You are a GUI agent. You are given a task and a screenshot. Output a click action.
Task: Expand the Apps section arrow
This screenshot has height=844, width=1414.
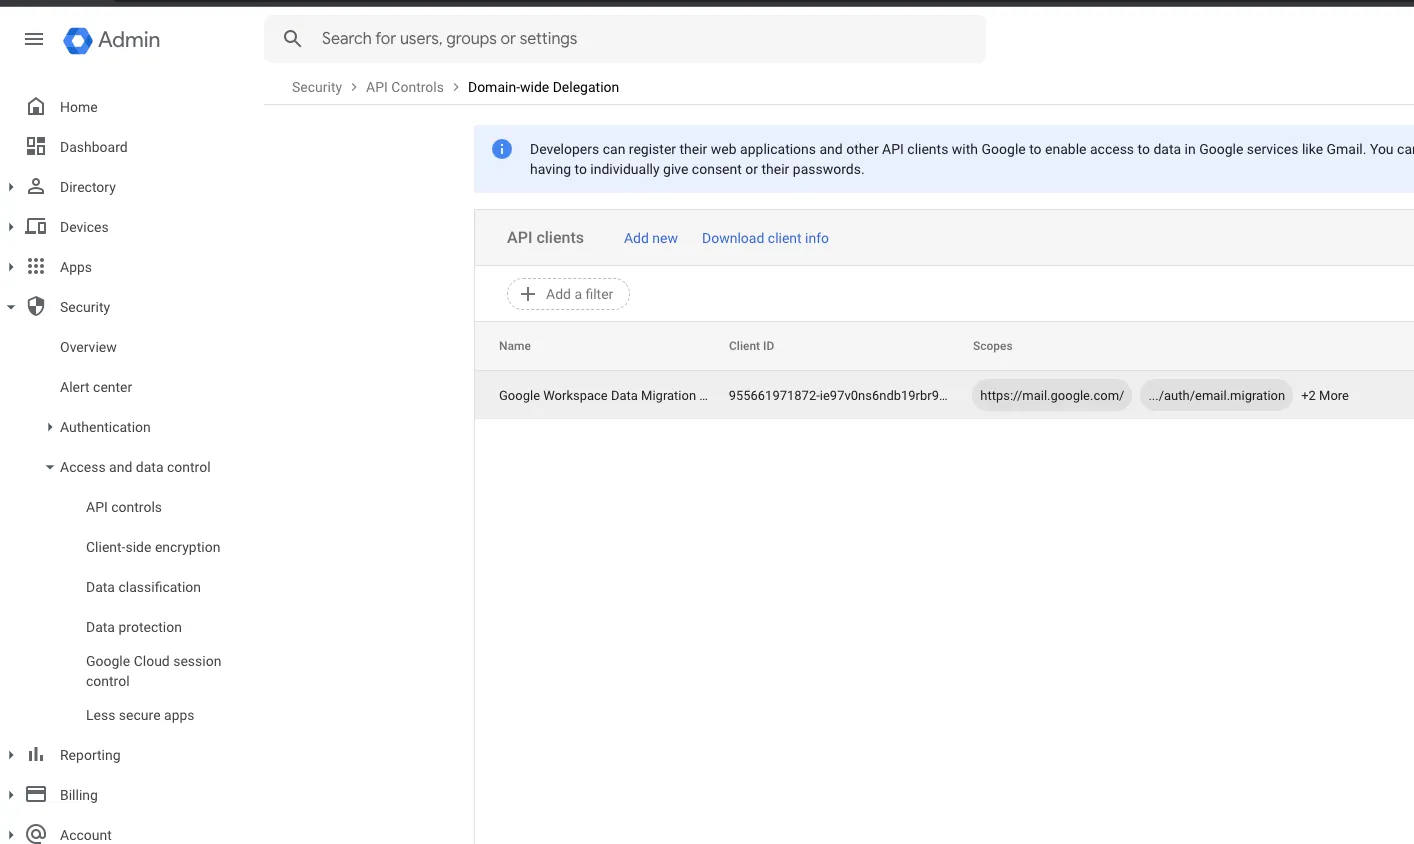(x=11, y=267)
